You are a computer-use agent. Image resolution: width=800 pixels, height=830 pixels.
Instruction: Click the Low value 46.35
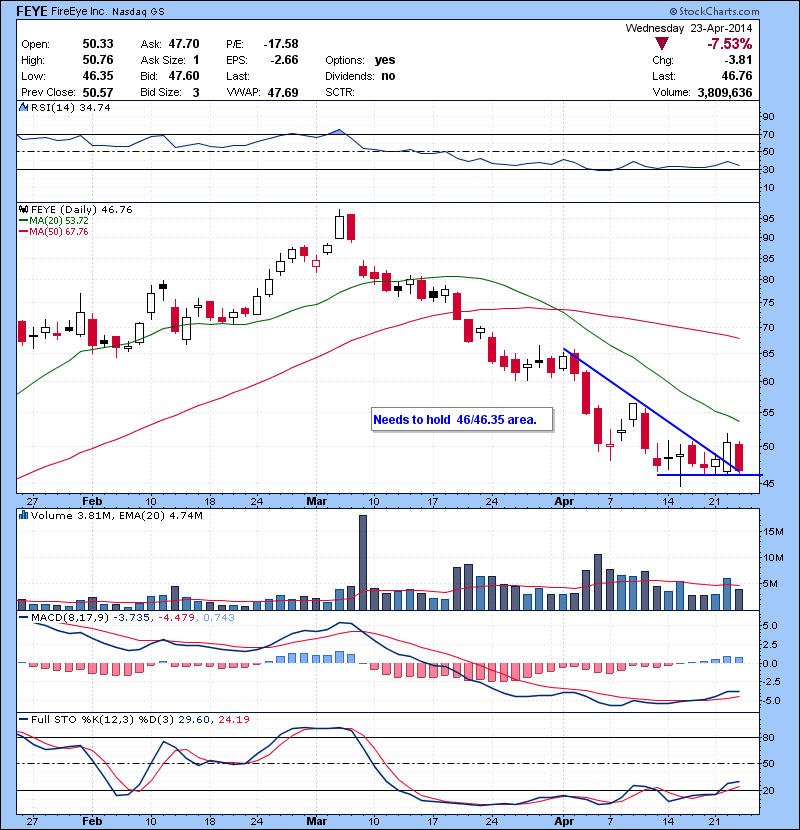click(98, 76)
